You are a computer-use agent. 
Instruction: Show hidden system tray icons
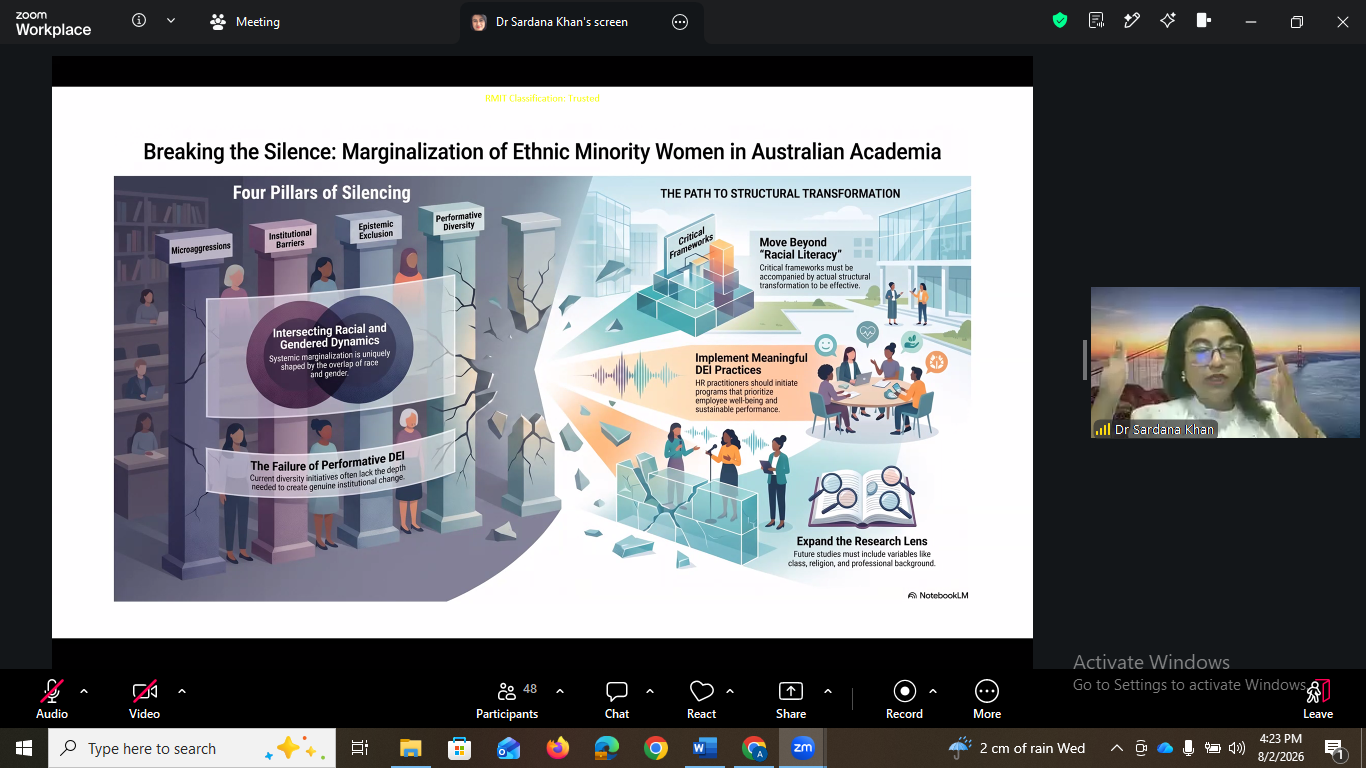[x=1117, y=748]
